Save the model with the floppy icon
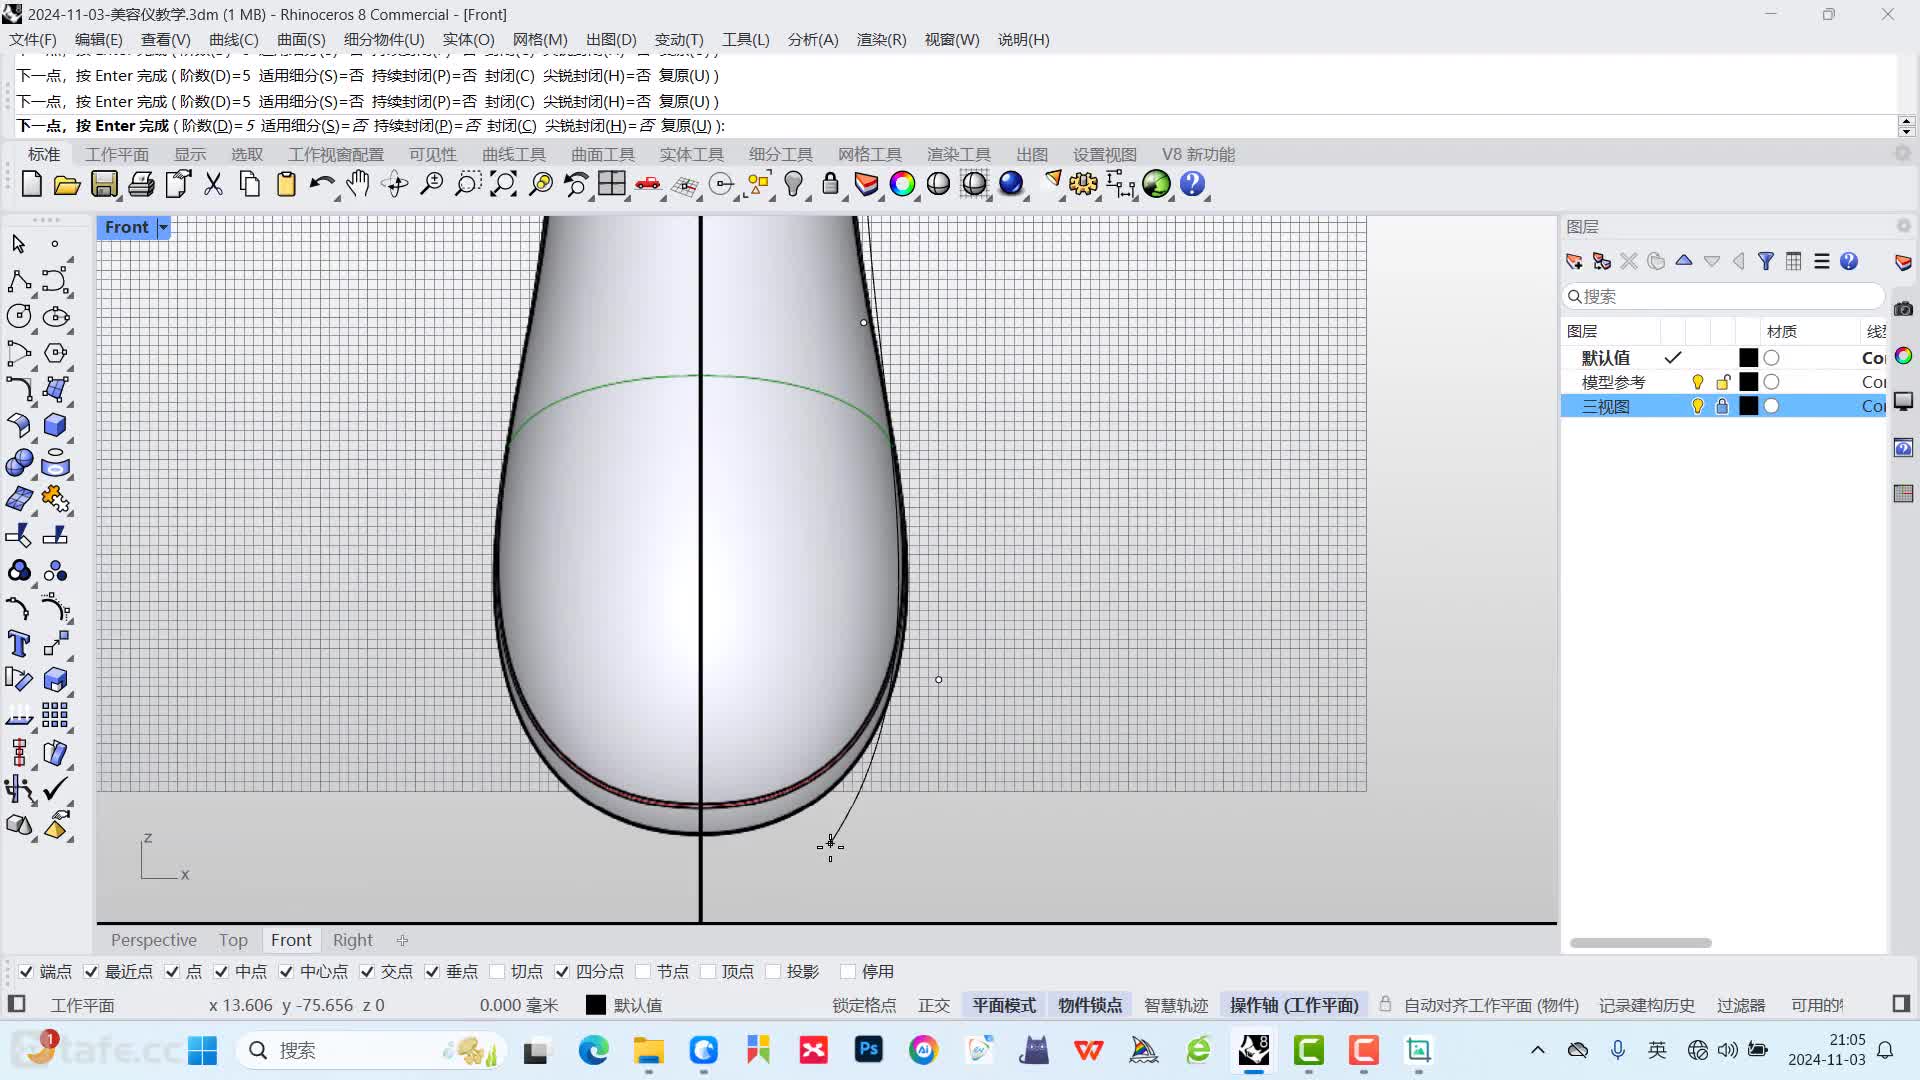The image size is (1920, 1080). tap(104, 184)
